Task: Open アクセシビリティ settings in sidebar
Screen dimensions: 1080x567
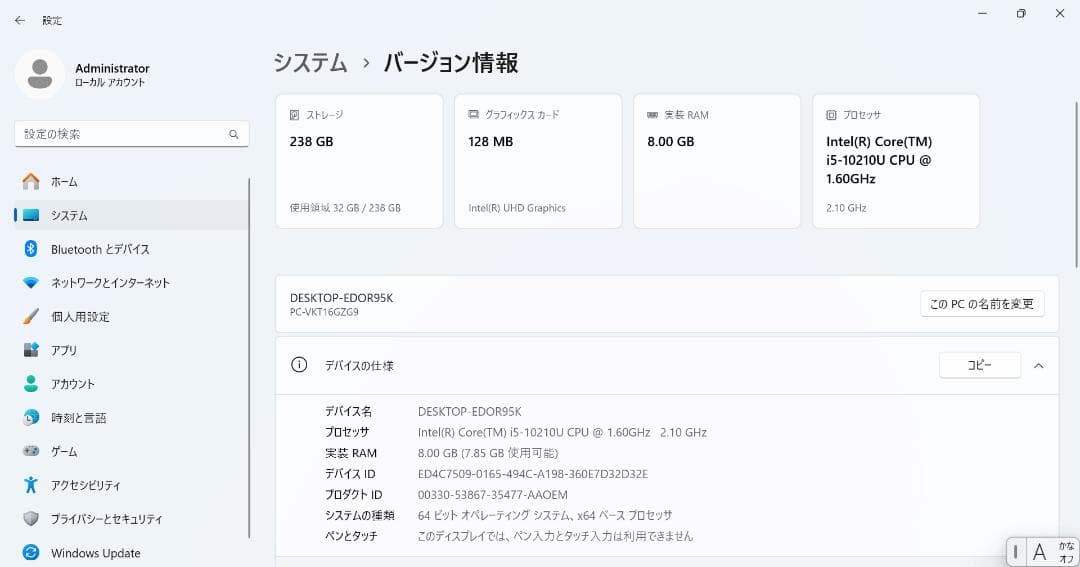Action: pyautogui.click(x=132, y=485)
